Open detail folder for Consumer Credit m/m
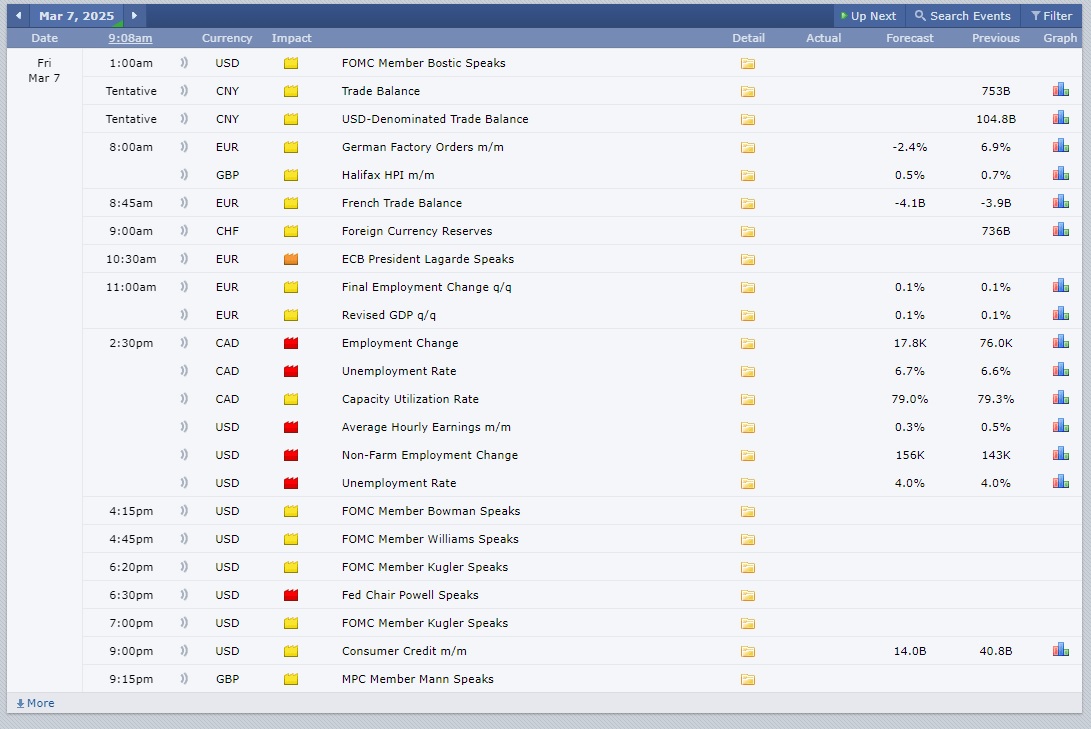Screen dimensions: 1091x729 coord(748,652)
